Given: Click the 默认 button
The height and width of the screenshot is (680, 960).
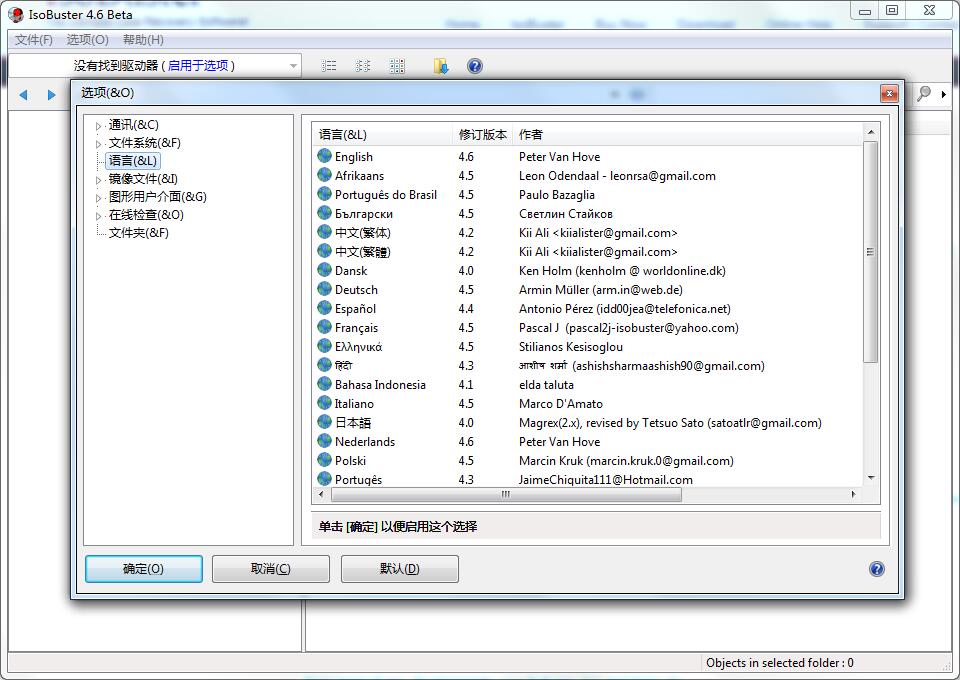Looking at the screenshot, I should click(x=399, y=569).
